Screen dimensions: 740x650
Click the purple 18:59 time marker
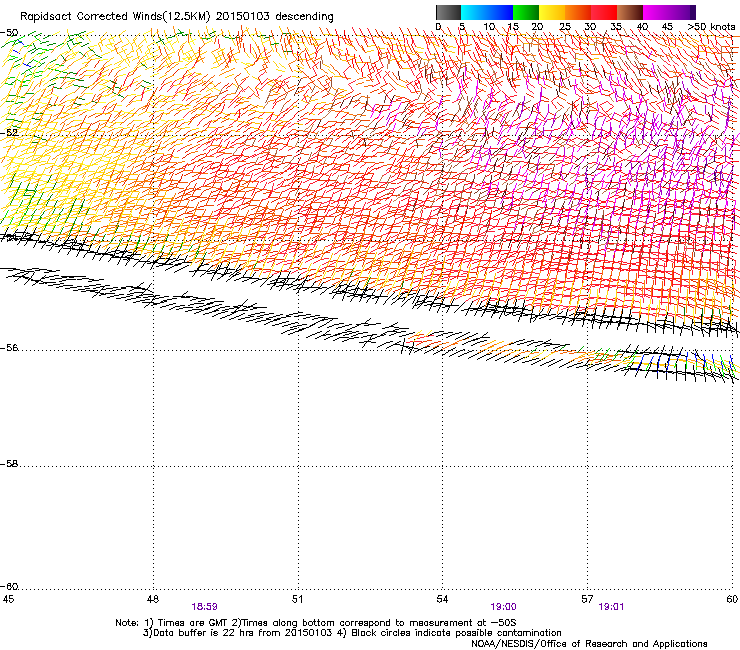pyautogui.click(x=204, y=607)
